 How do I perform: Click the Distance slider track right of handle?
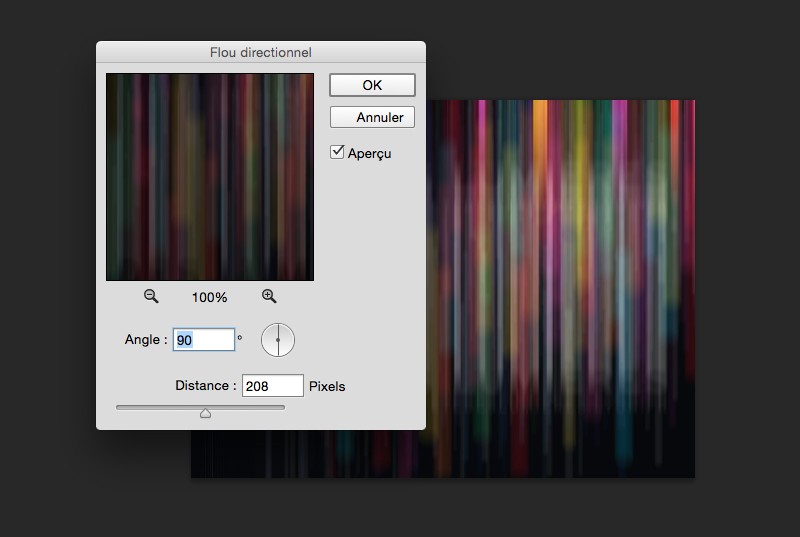[x=250, y=407]
